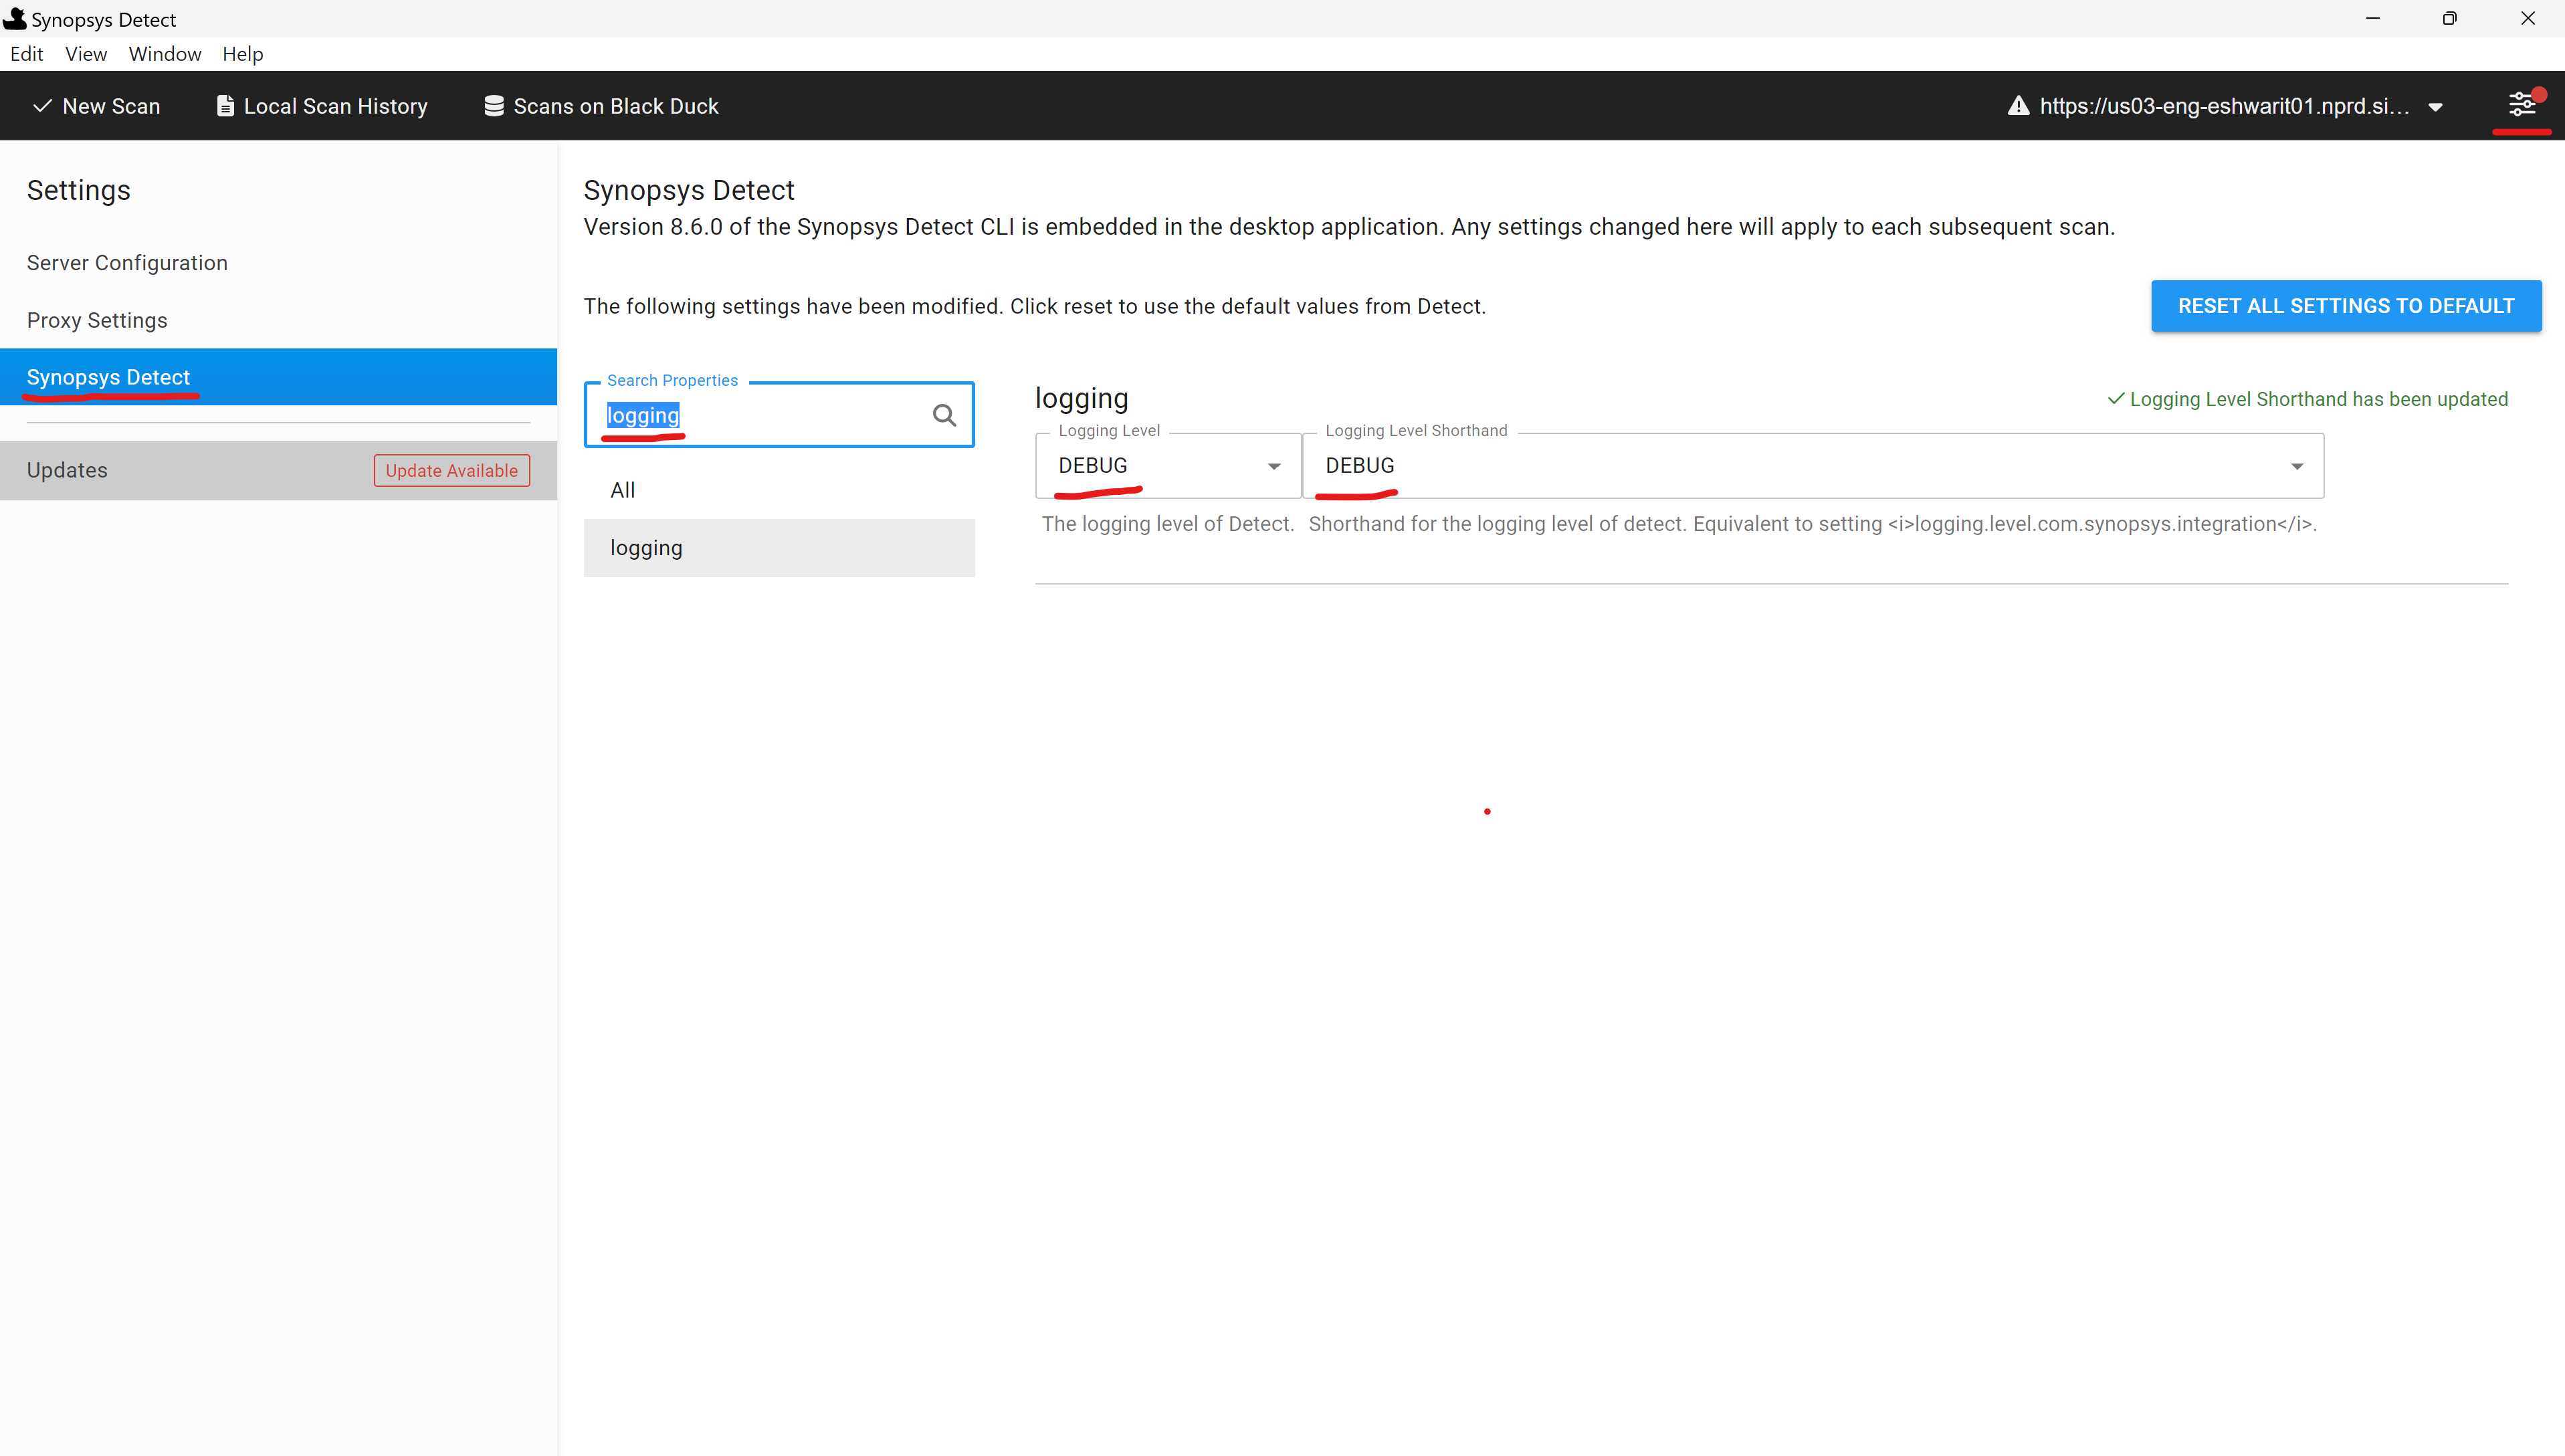2565x1456 pixels.
Task: Click Reset All Settings to Default
Action: pyautogui.click(x=2346, y=306)
